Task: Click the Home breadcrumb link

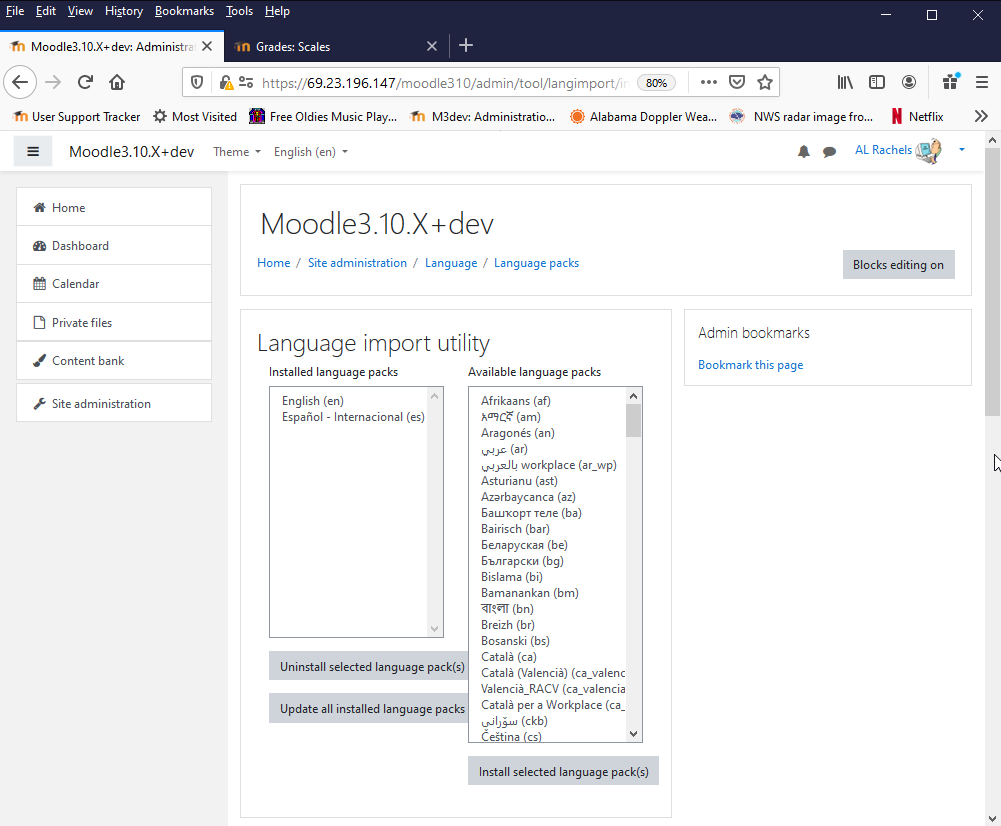Action: coord(273,263)
